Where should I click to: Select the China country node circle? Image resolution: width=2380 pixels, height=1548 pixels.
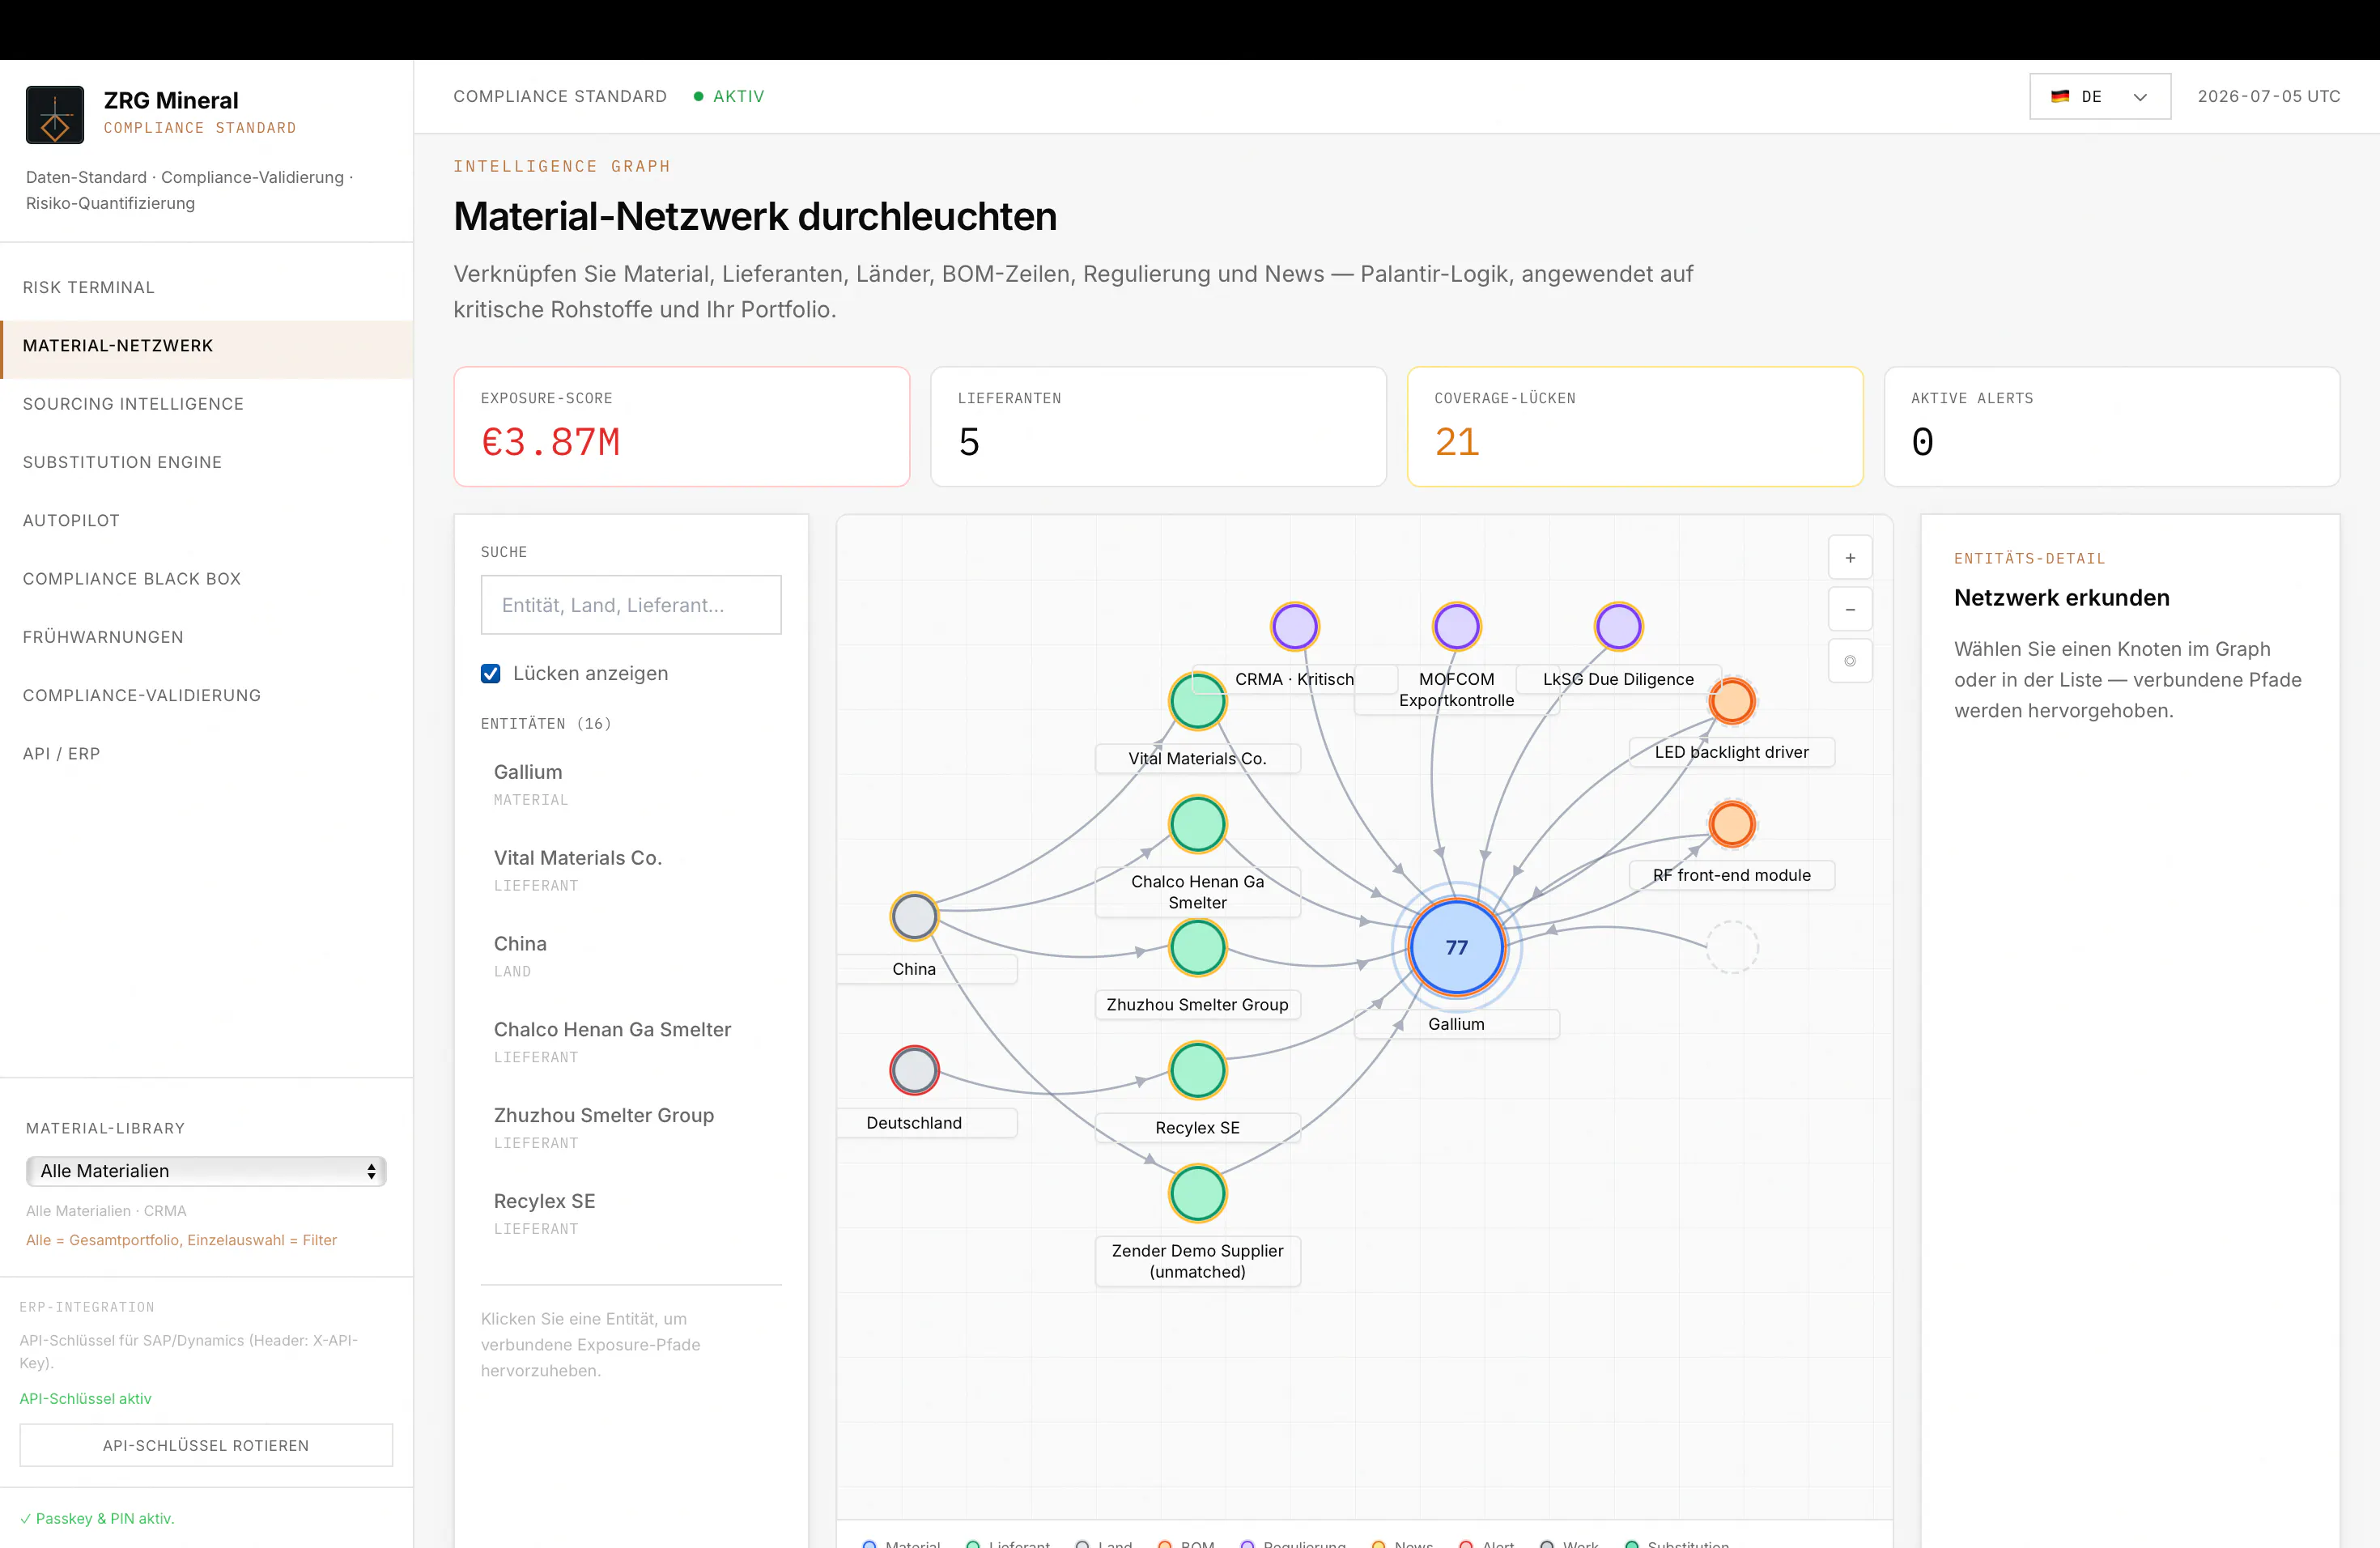(x=914, y=916)
